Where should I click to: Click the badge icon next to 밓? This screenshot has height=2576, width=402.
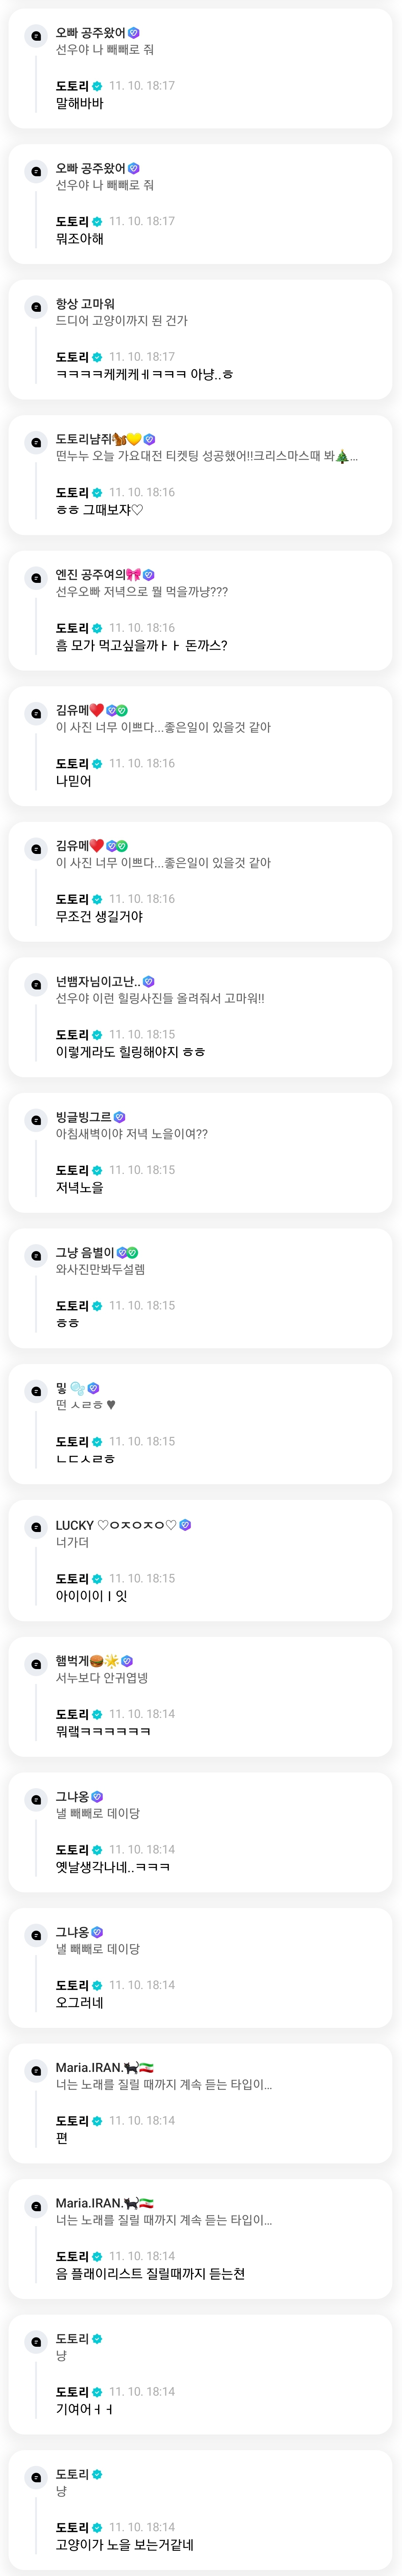coord(93,1388)
